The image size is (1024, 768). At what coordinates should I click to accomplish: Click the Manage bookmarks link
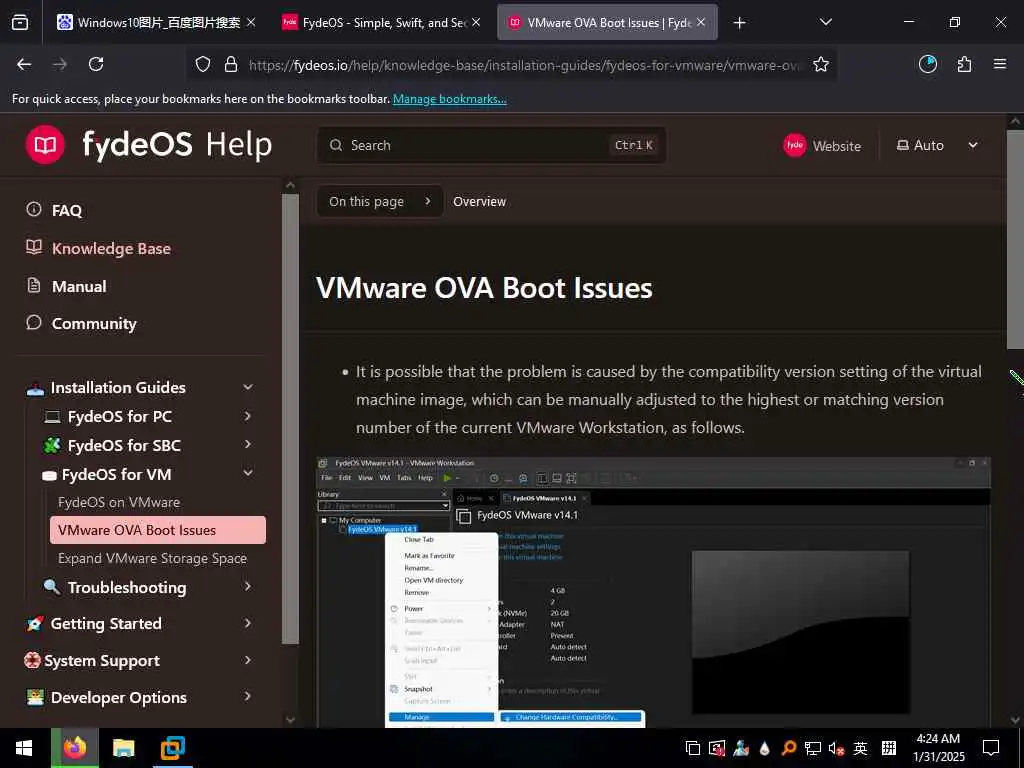pos(449,99)
